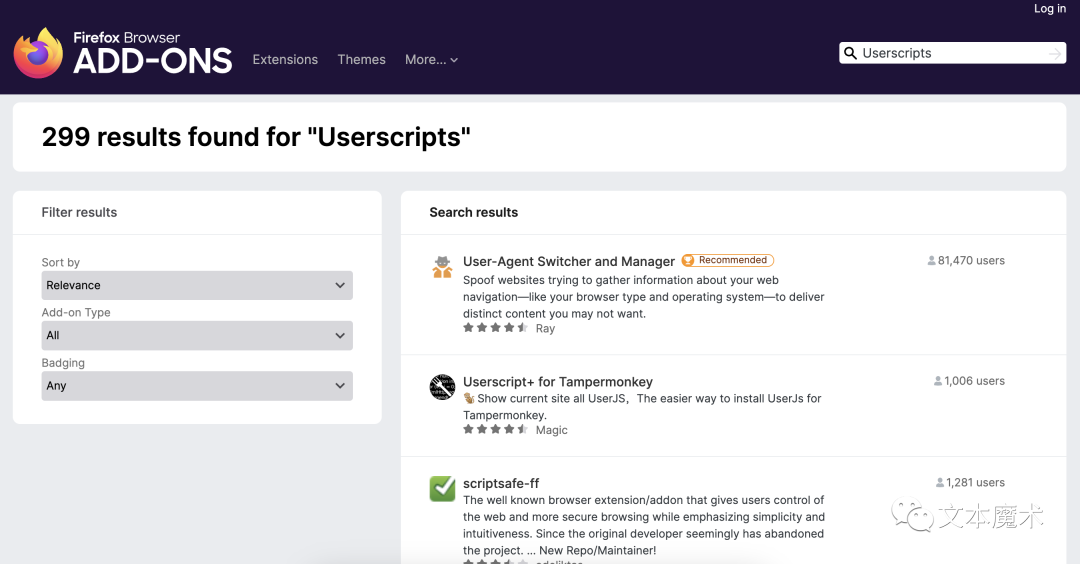Click the 1,281 users count
This screenshot has height=564, width=1080.
pyautogui.click(x=975, y=483)
